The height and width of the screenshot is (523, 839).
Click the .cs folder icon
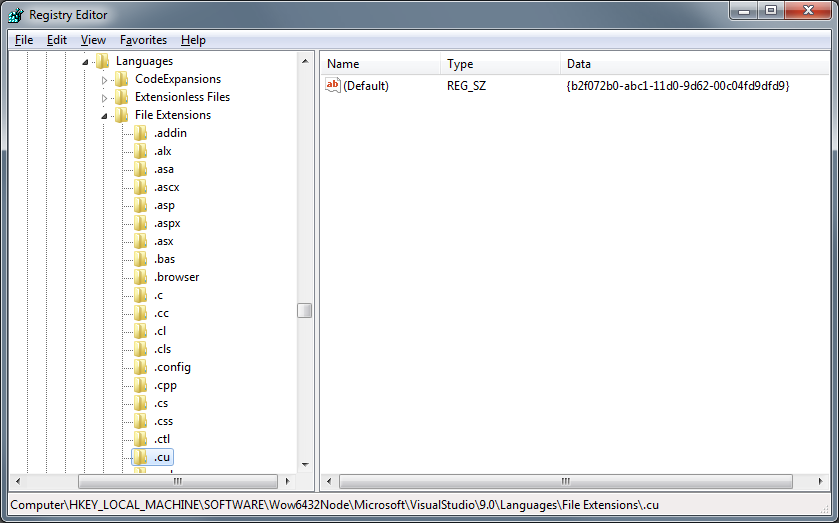(x=141, y=403)
